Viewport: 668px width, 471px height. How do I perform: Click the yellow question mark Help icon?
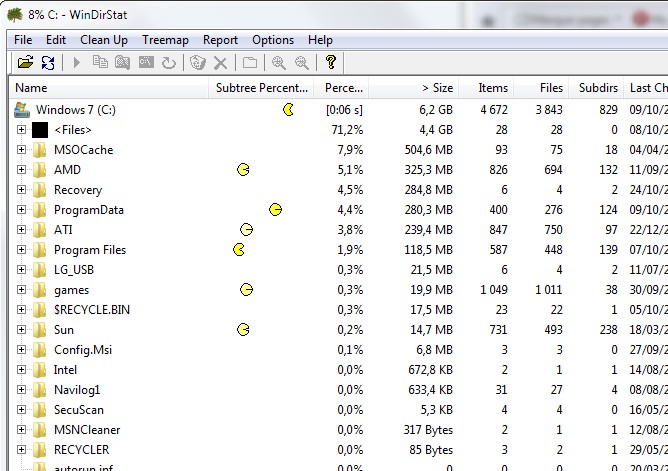coord(331,62)
